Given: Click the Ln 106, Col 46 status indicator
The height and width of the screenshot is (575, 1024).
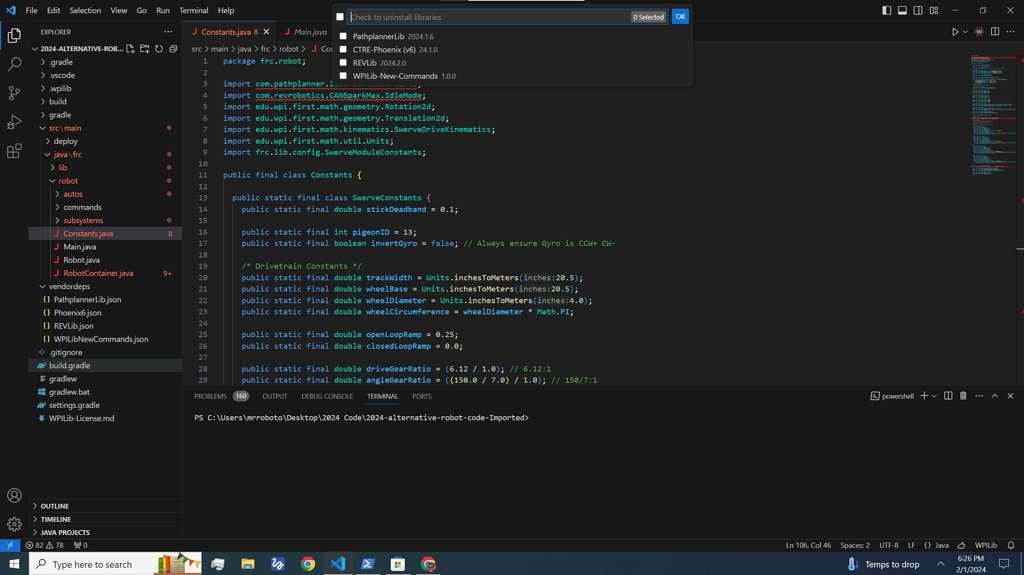Looking at the screenshot, I should point(808,545).
